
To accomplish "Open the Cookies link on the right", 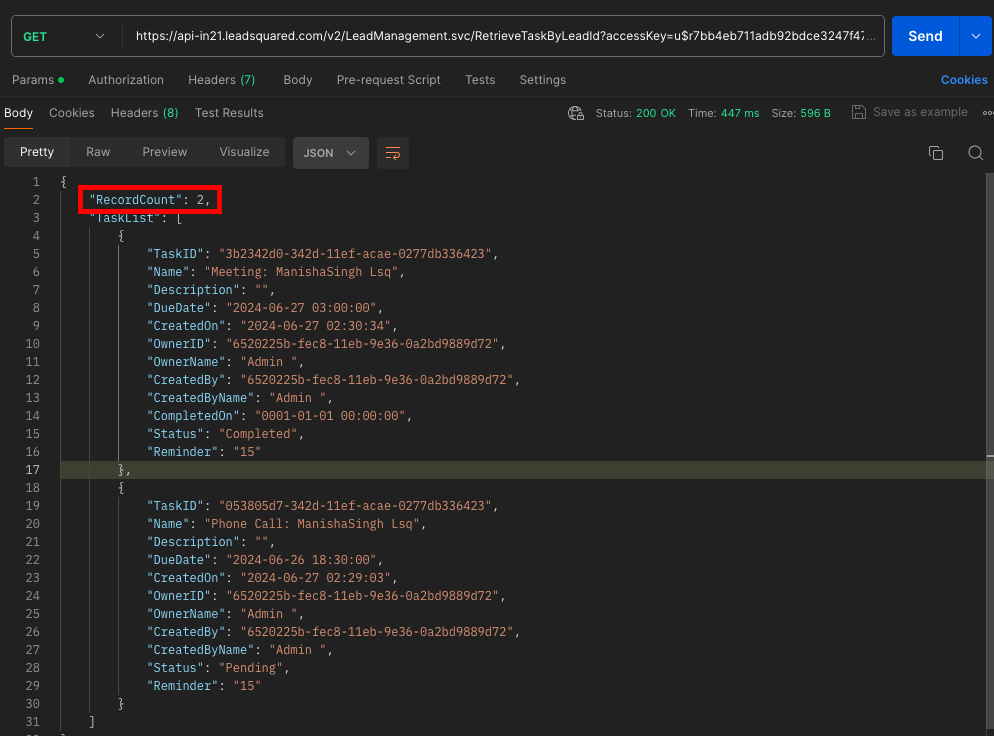I will tap(964, 80).
